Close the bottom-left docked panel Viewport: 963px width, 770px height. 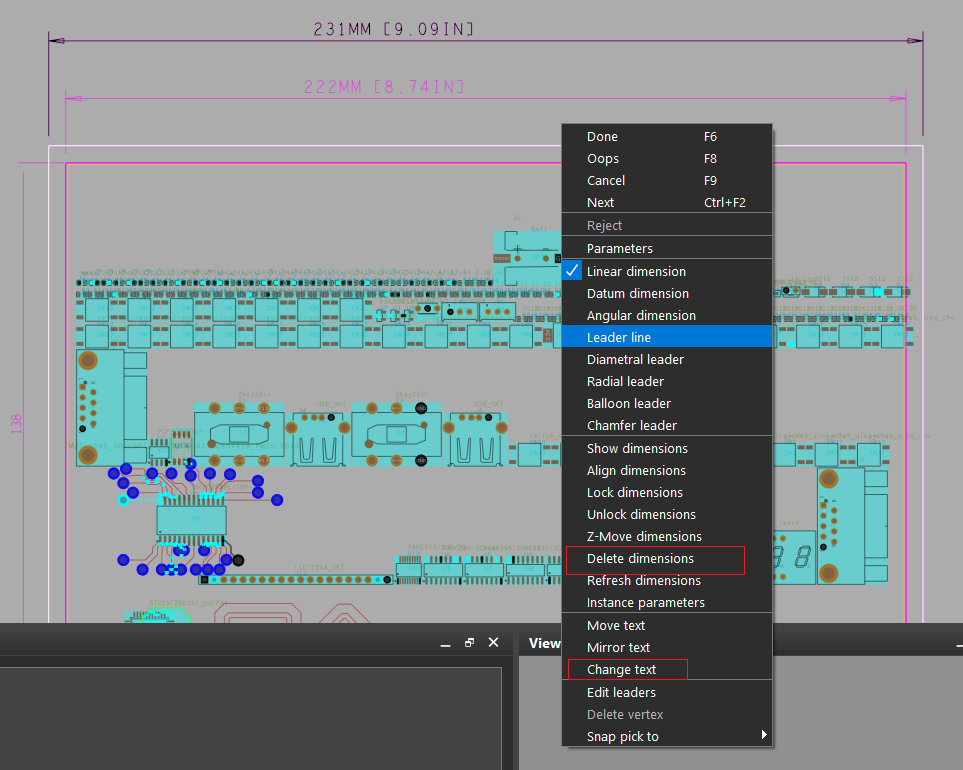pos(493,643)
